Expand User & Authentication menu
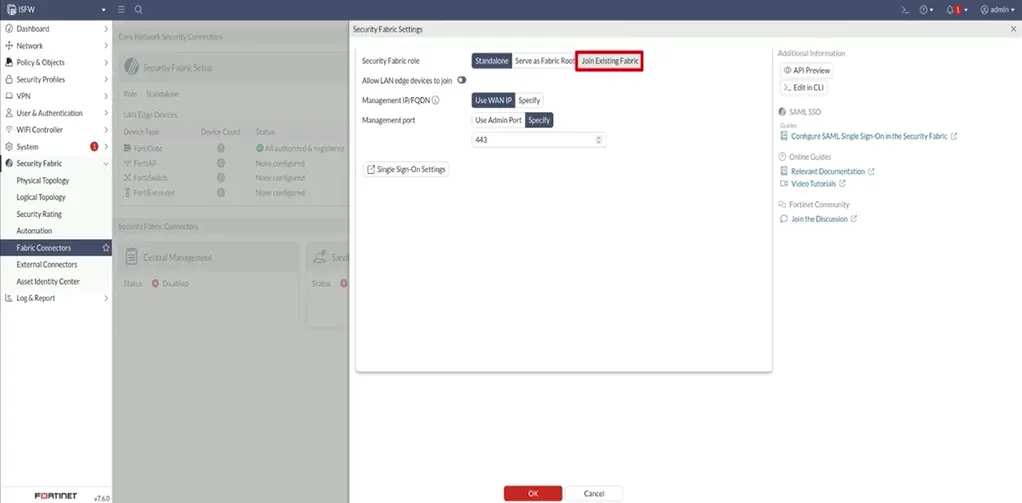The image size is (1022, 503). point(56,113)
